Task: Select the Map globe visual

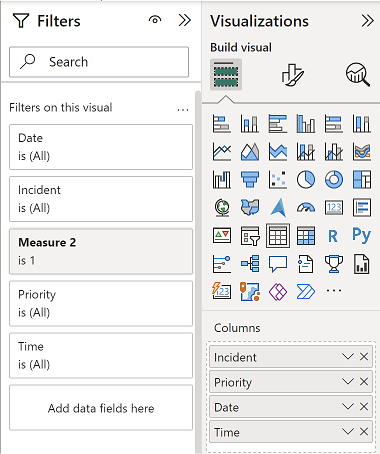Action: coord(222,207)
